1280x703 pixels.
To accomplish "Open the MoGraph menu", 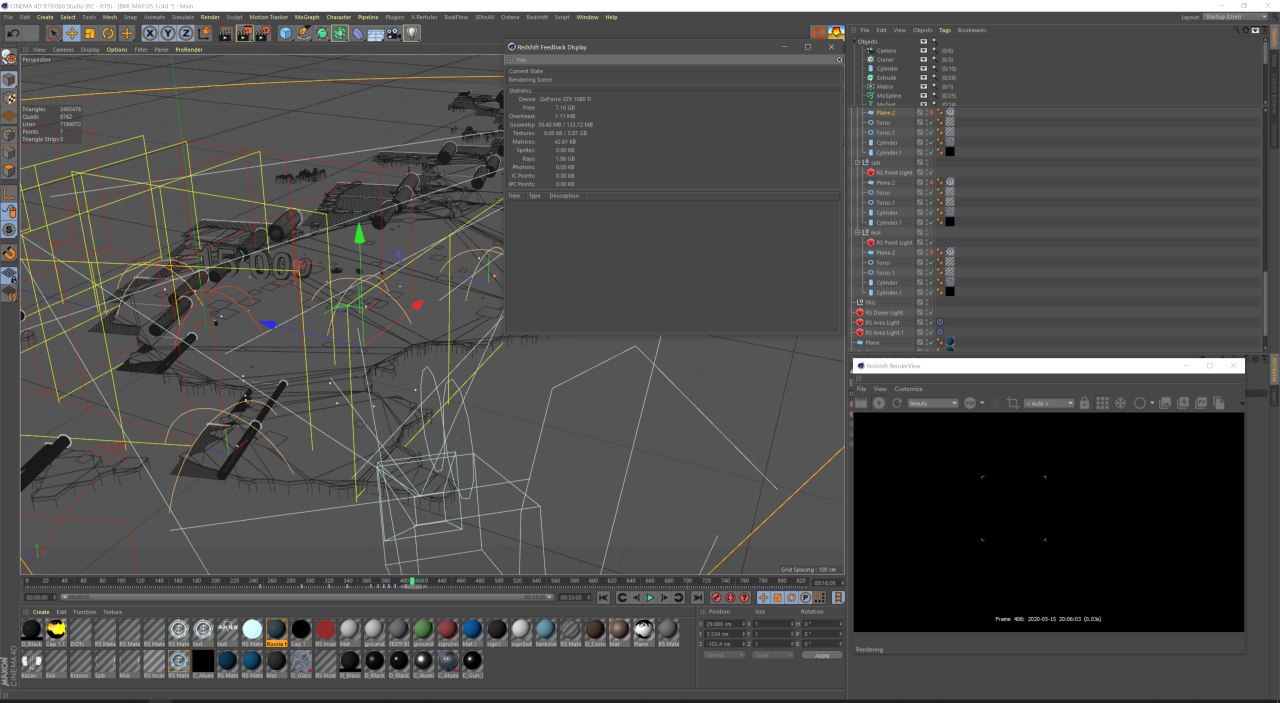I will click(306, 17).
